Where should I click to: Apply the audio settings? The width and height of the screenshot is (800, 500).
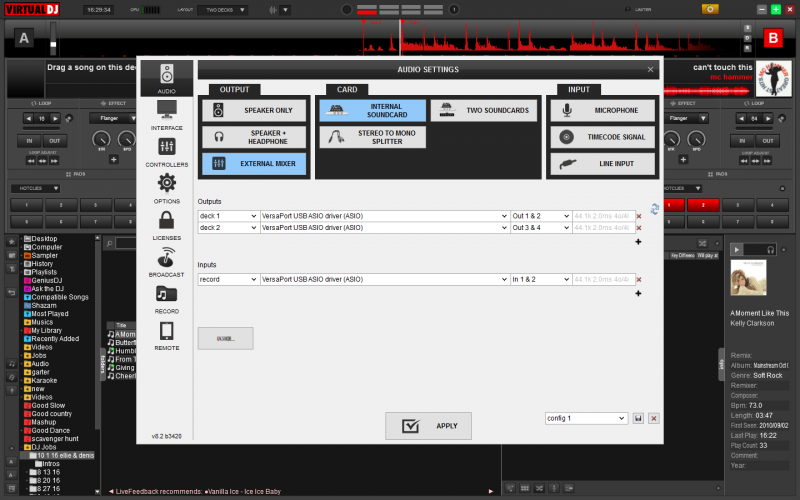point(428,426)
